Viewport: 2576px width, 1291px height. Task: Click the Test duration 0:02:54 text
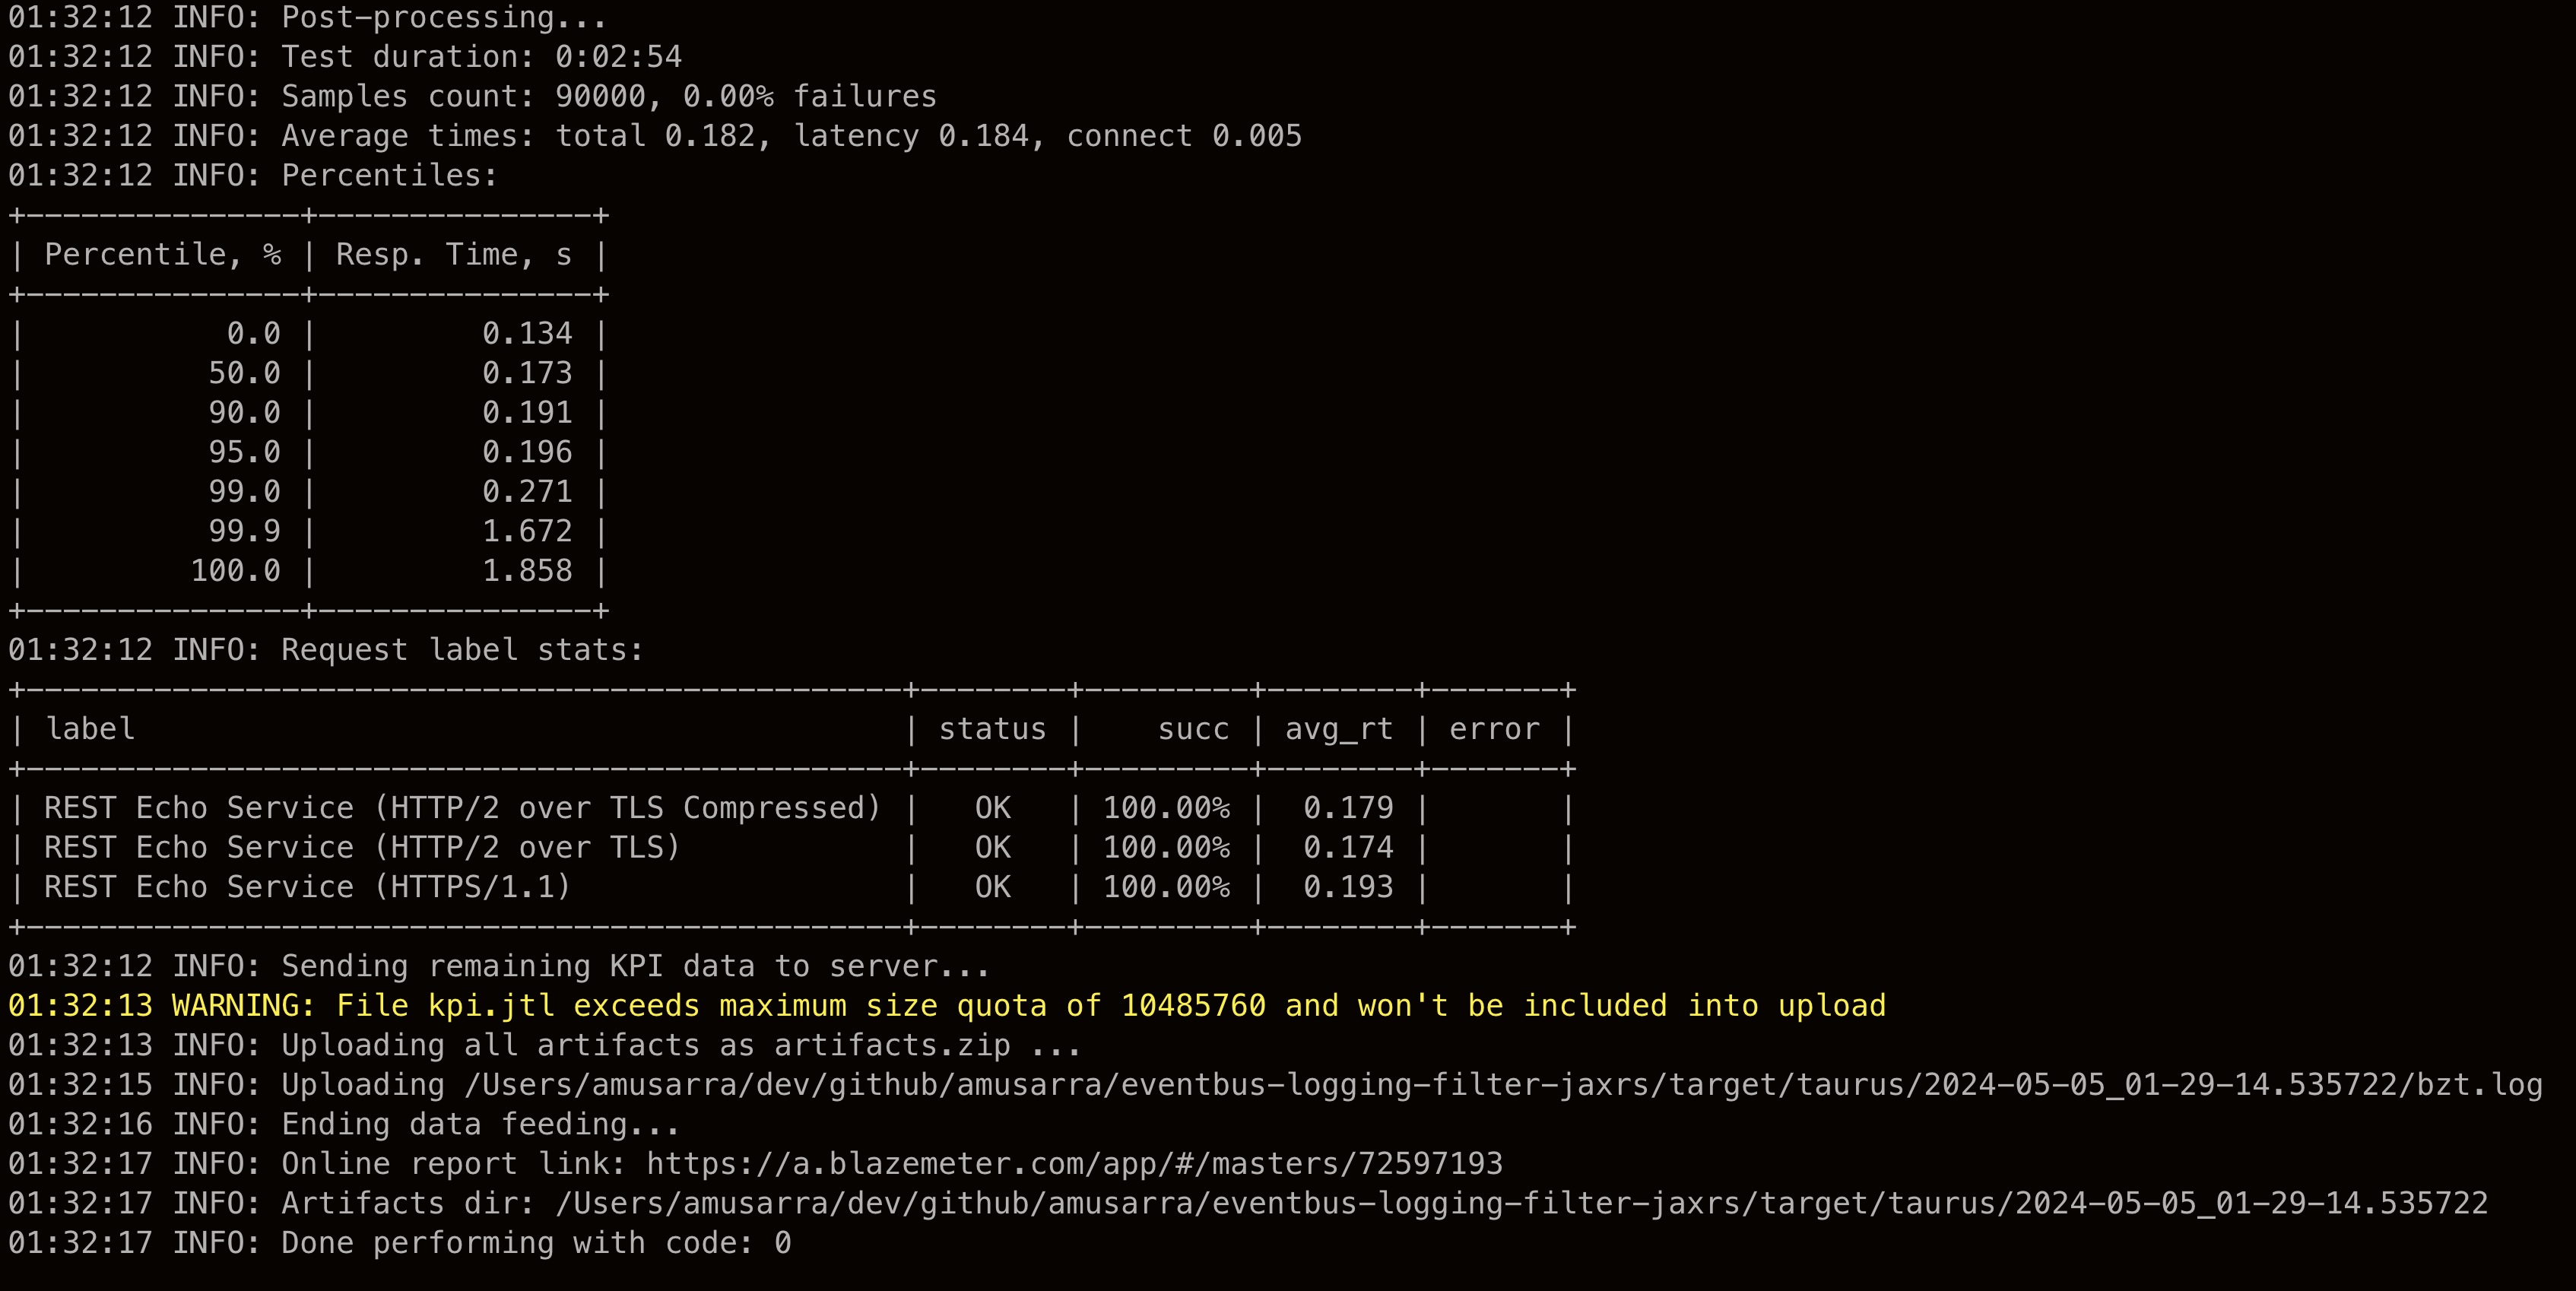481,57
